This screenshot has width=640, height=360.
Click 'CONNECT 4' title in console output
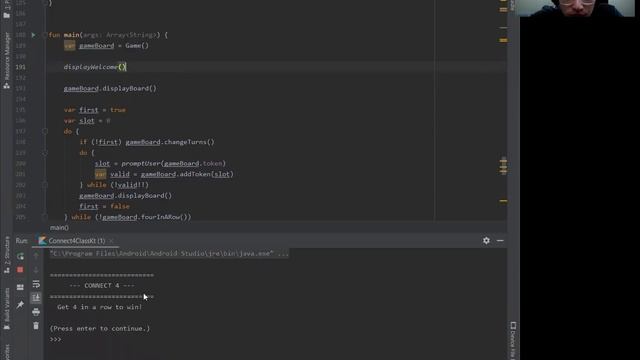(x=102, y=286)
